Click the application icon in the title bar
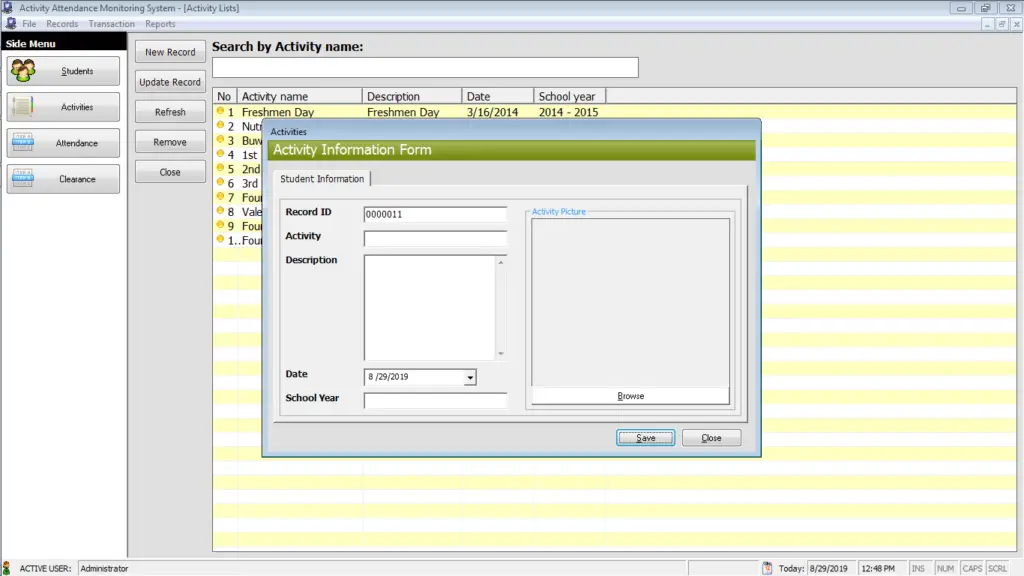 pos(8,7)
